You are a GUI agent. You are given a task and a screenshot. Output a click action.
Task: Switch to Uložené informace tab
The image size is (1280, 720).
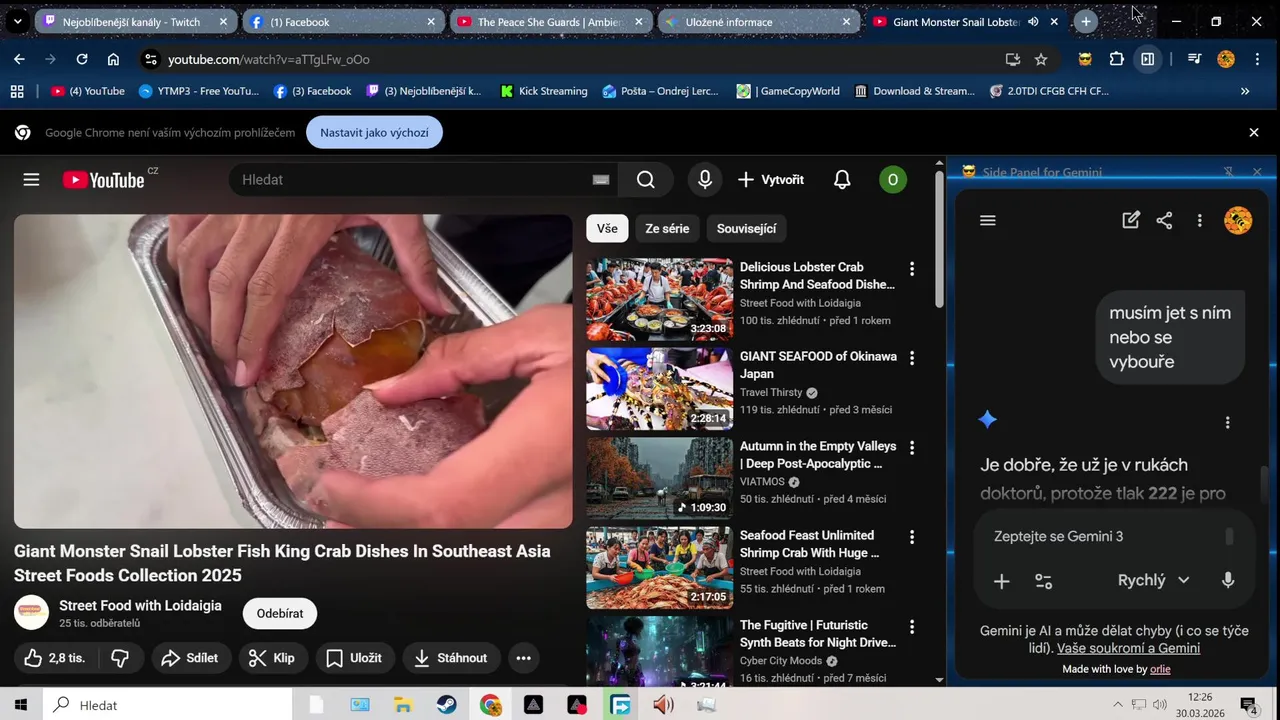[759, 21]
